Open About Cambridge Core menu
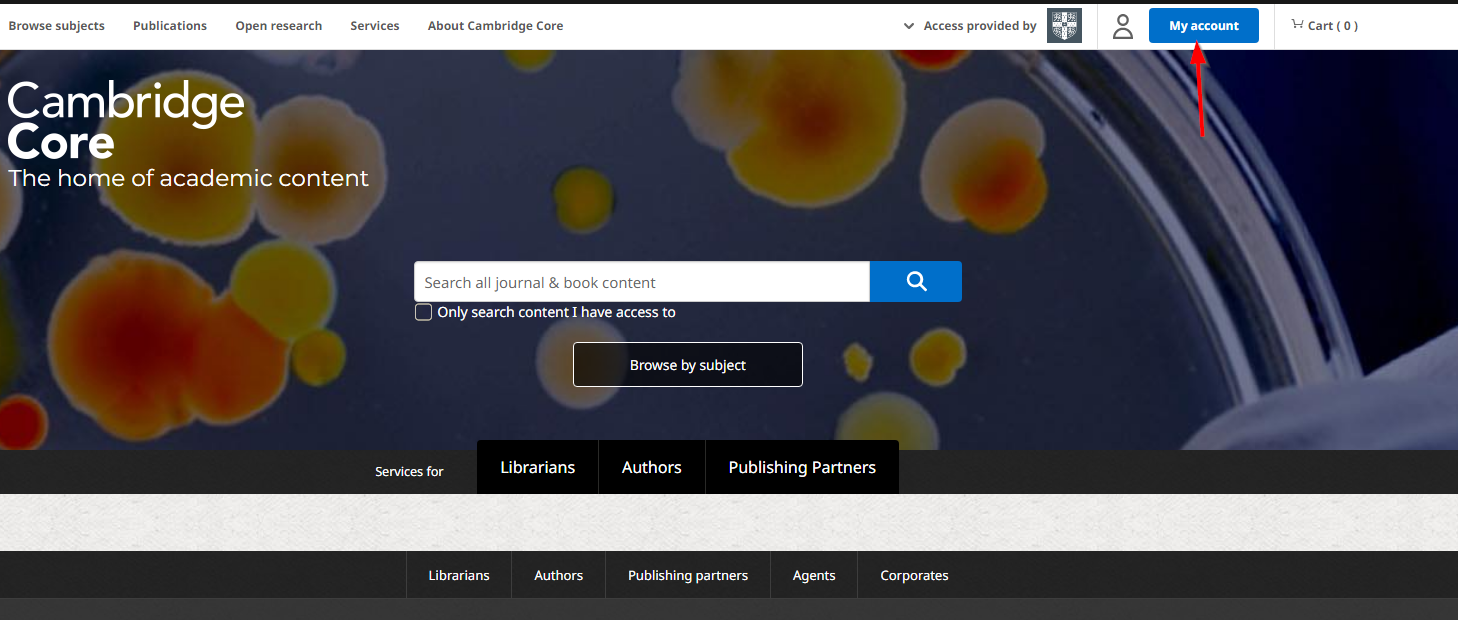The width and height of the screenshot is (1458, 620). pos(495,26)
